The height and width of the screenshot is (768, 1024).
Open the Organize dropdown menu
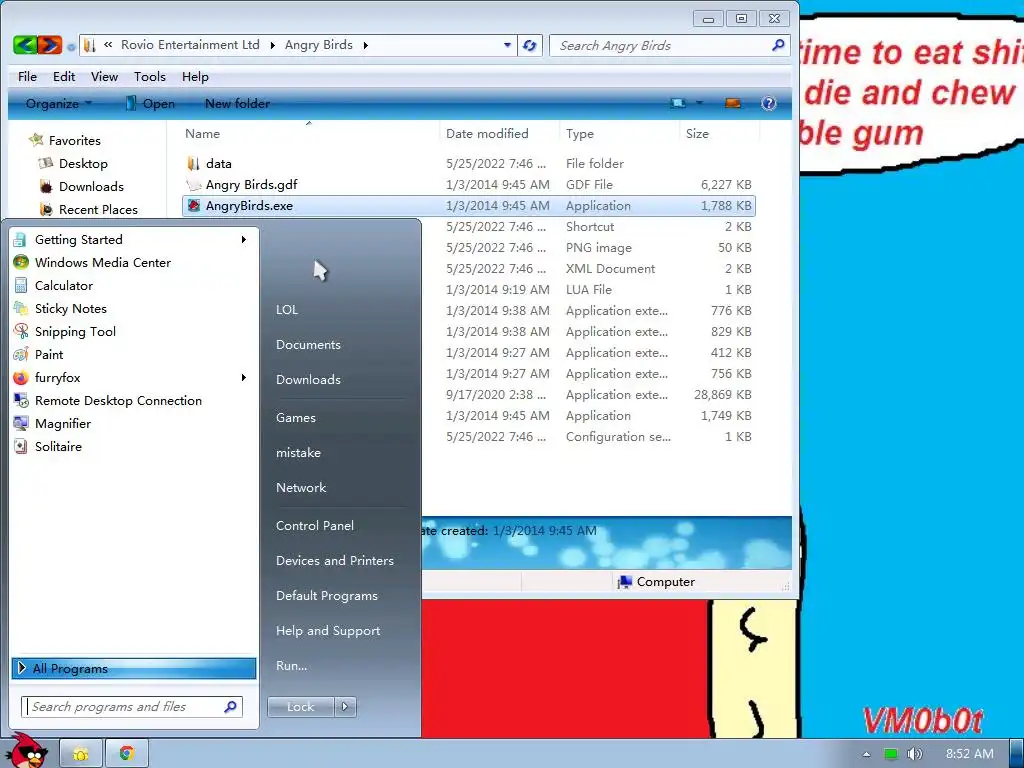click(58, 104)
